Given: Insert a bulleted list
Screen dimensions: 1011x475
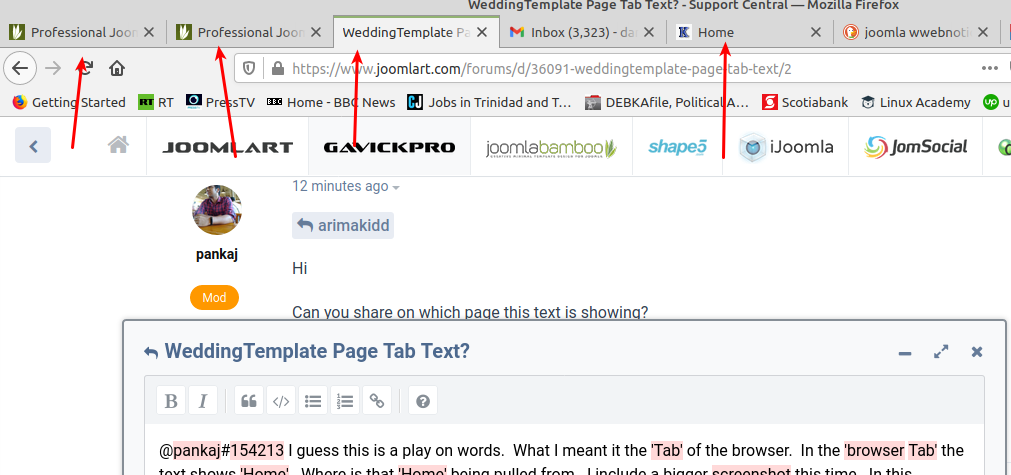Looking at the screenshot, I should [x=313, y=400].
